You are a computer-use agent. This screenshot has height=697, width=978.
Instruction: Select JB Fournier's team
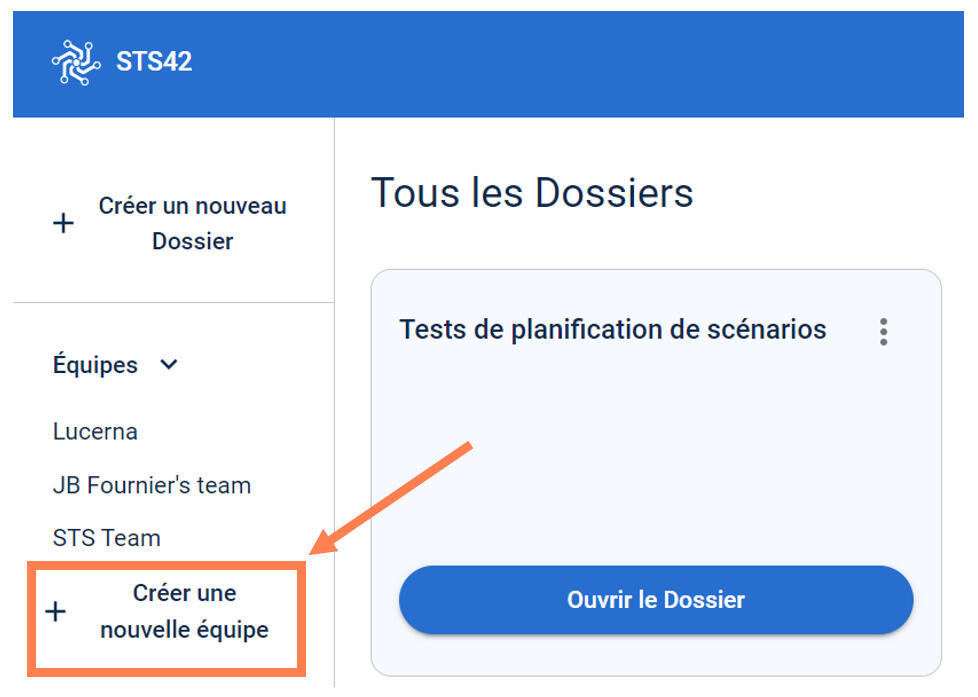coord(151,485)
